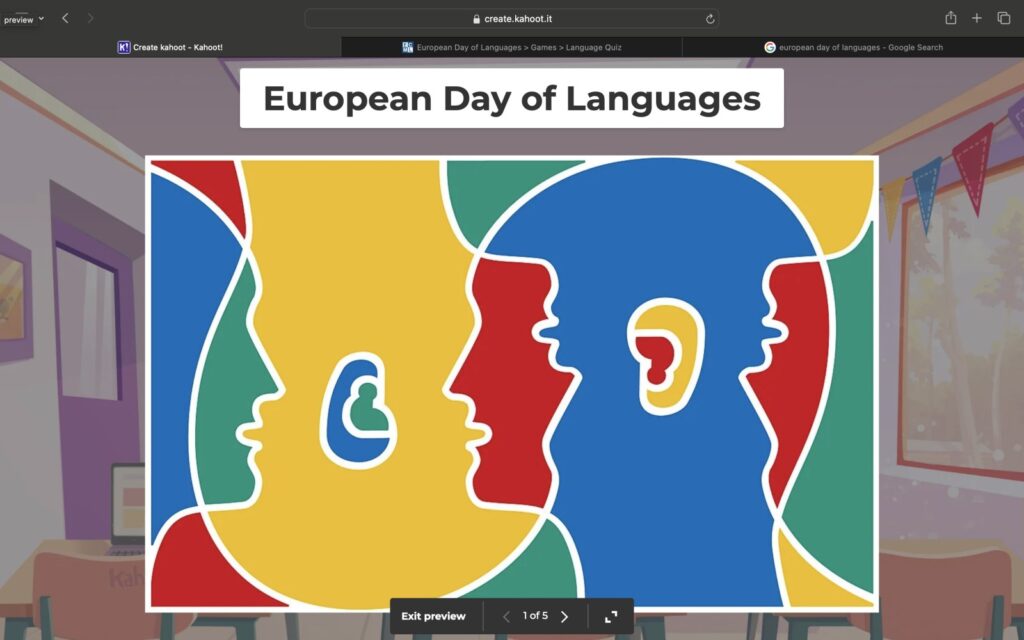1024x640 pixels.
Task: Switch to European Day of Languages Quiz tab
Action: (x=511, y=47)
